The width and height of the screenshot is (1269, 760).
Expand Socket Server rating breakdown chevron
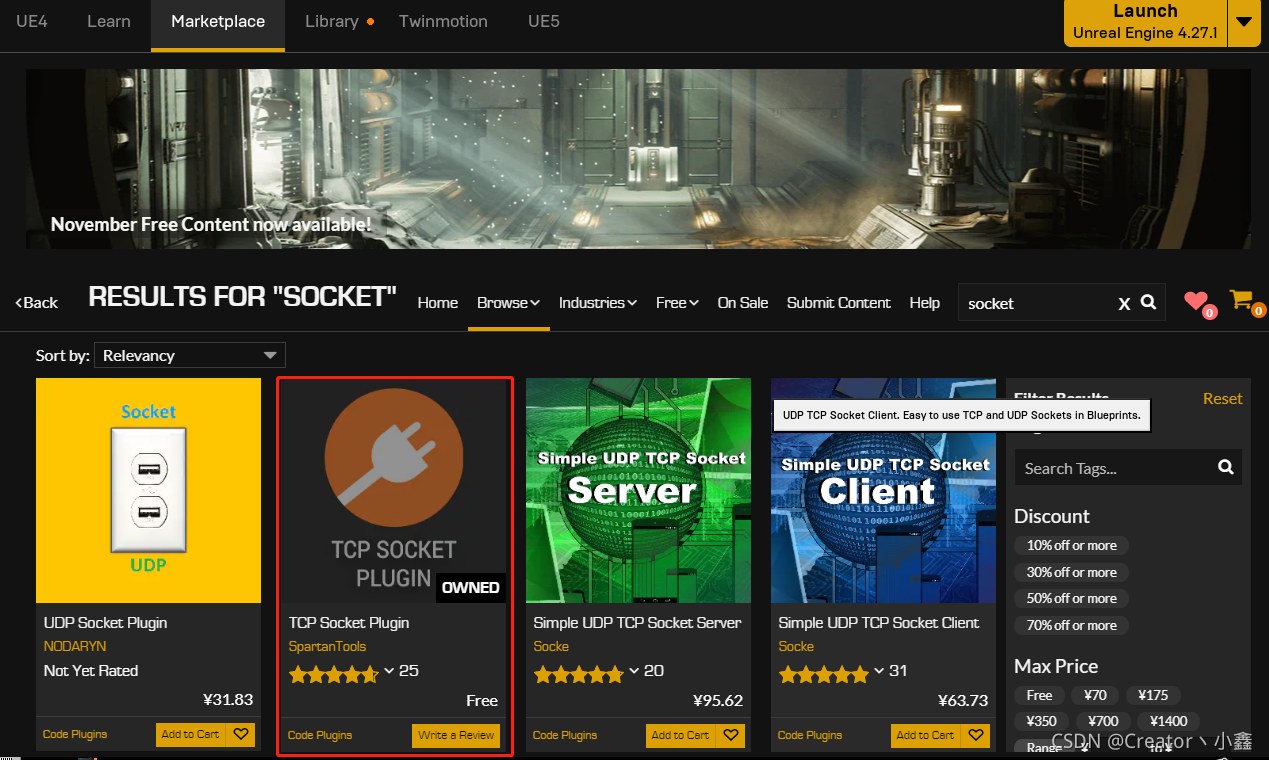[633, 671]
